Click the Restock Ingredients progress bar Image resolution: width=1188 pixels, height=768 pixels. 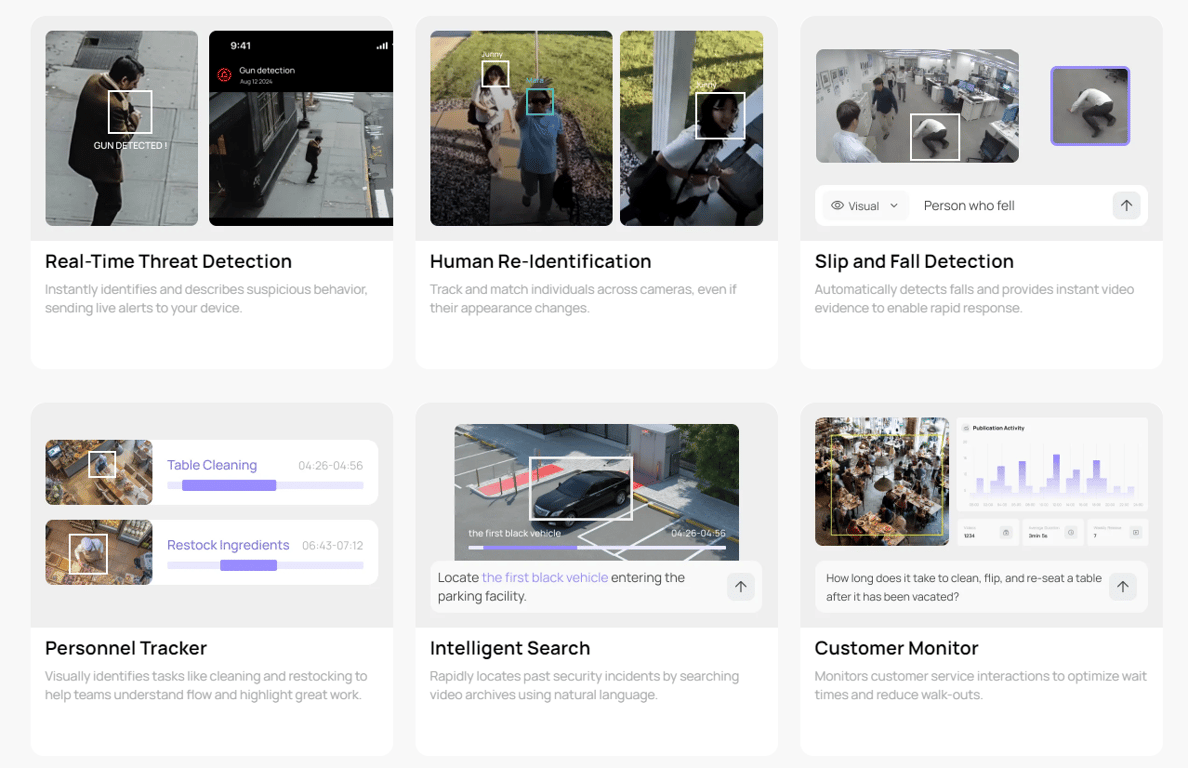tap(265, 565)
